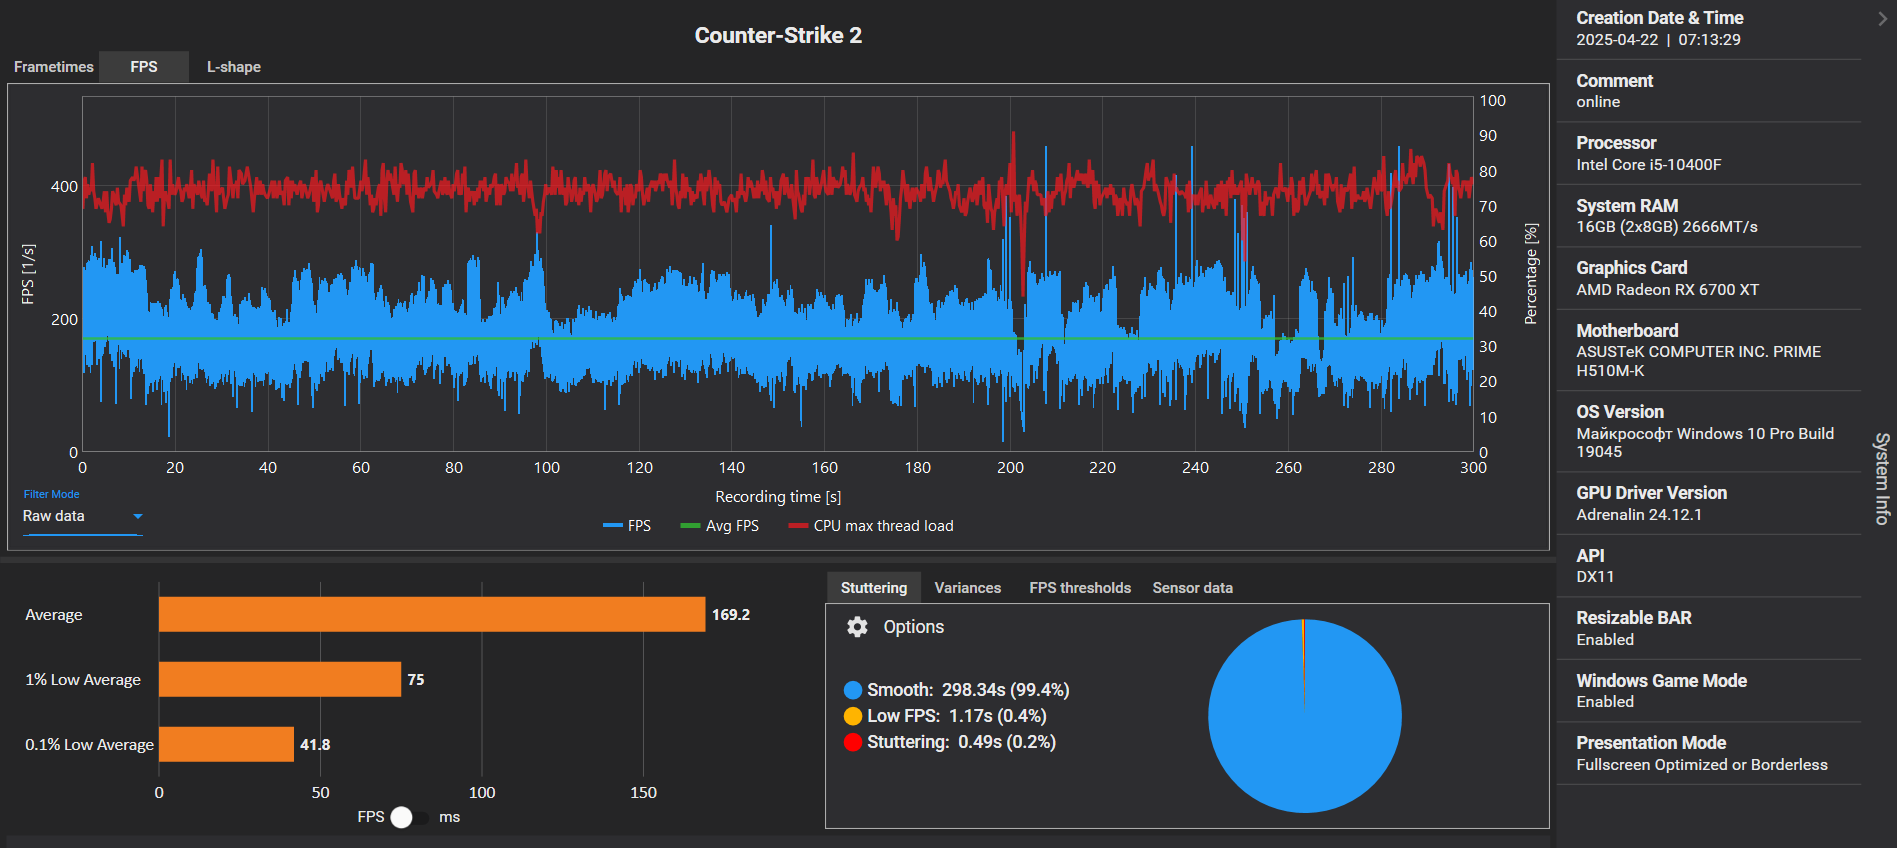Click the Presentation Mode heading
Image resolution: width=1897 pixels, height=848 pixels.
coord(1651,743)
